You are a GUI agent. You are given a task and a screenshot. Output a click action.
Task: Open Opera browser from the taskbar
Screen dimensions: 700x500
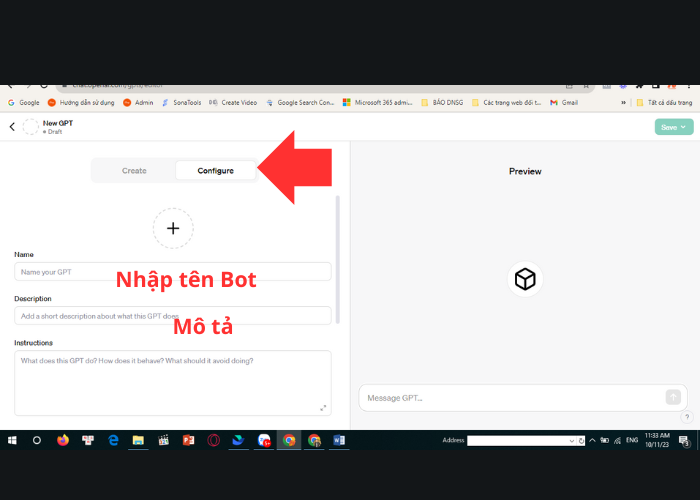[x=213, y=440]
